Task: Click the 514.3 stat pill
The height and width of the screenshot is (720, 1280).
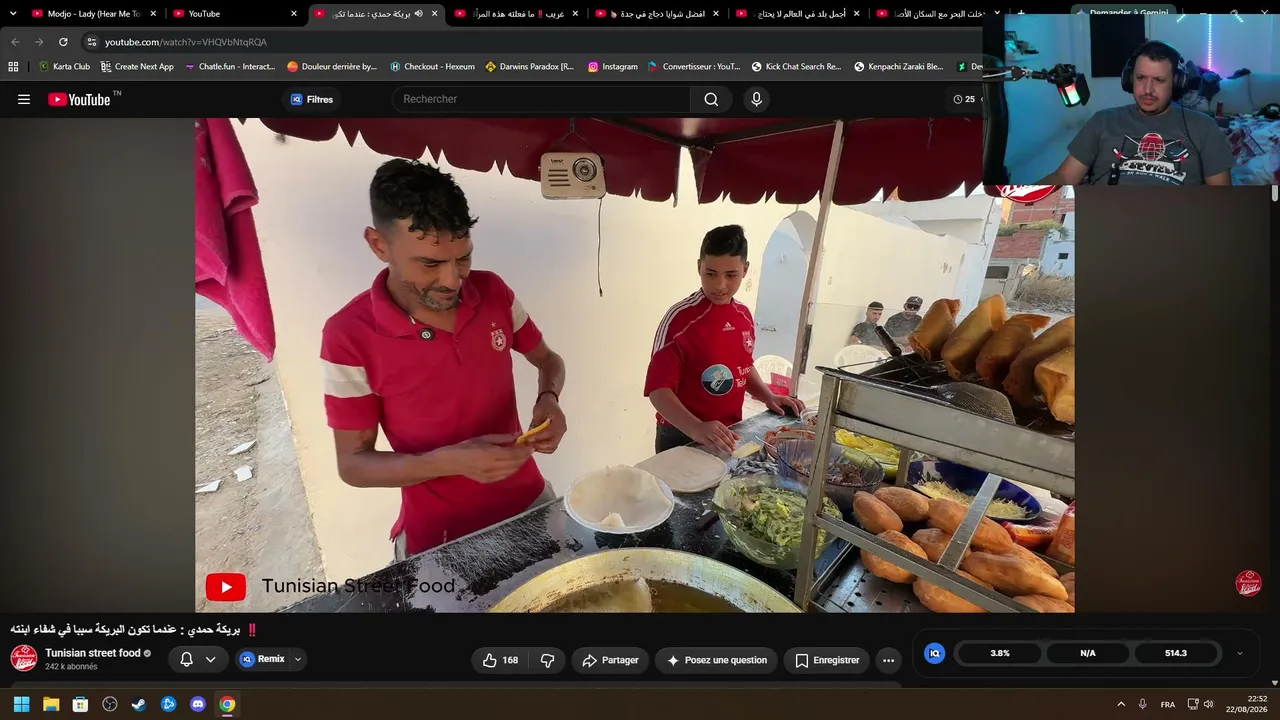Action: (1176, 653)
